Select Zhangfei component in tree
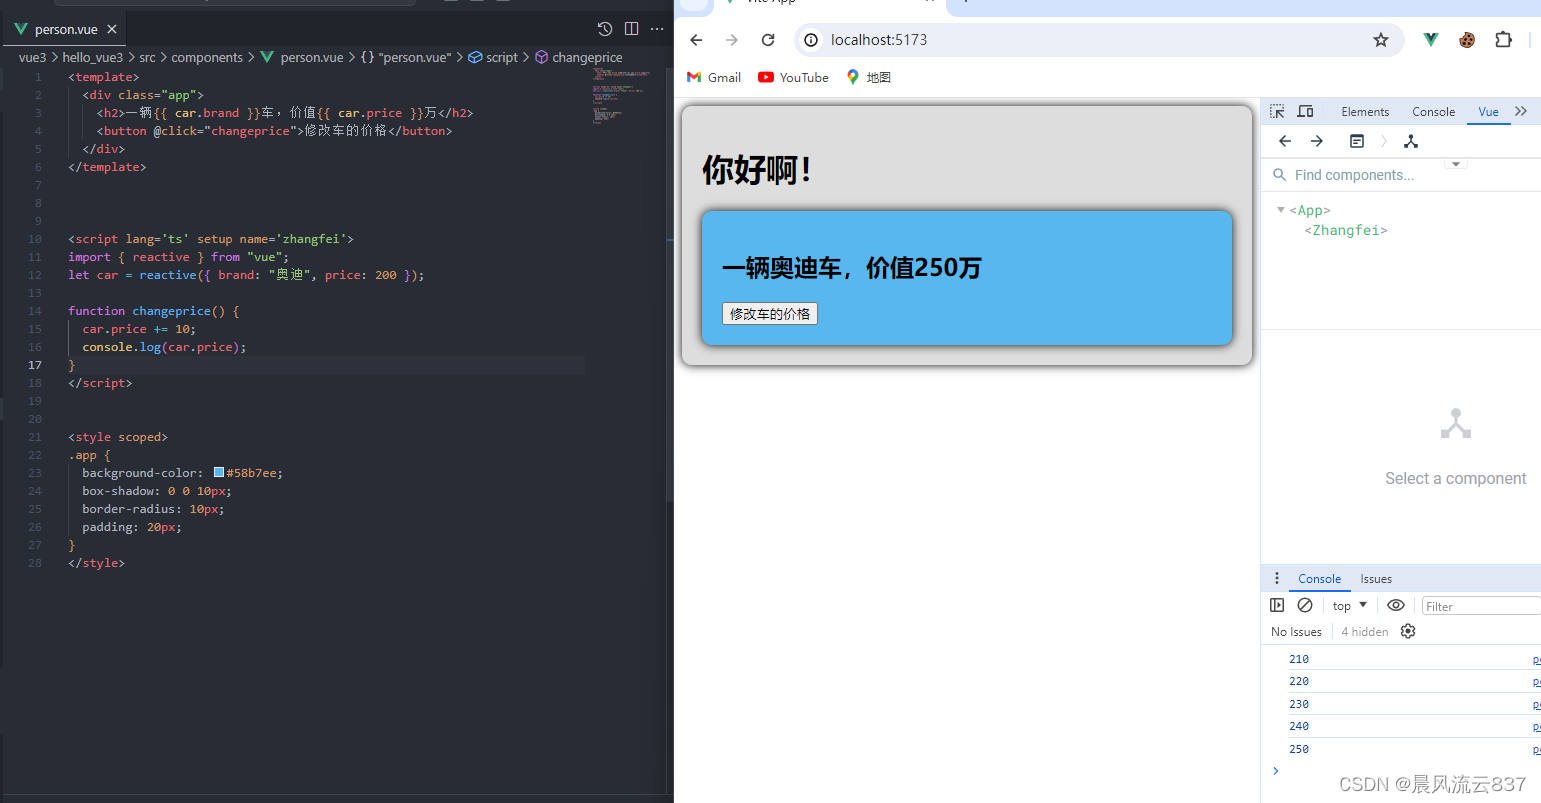This screenshot has height=803, width=1541. 1346,230
